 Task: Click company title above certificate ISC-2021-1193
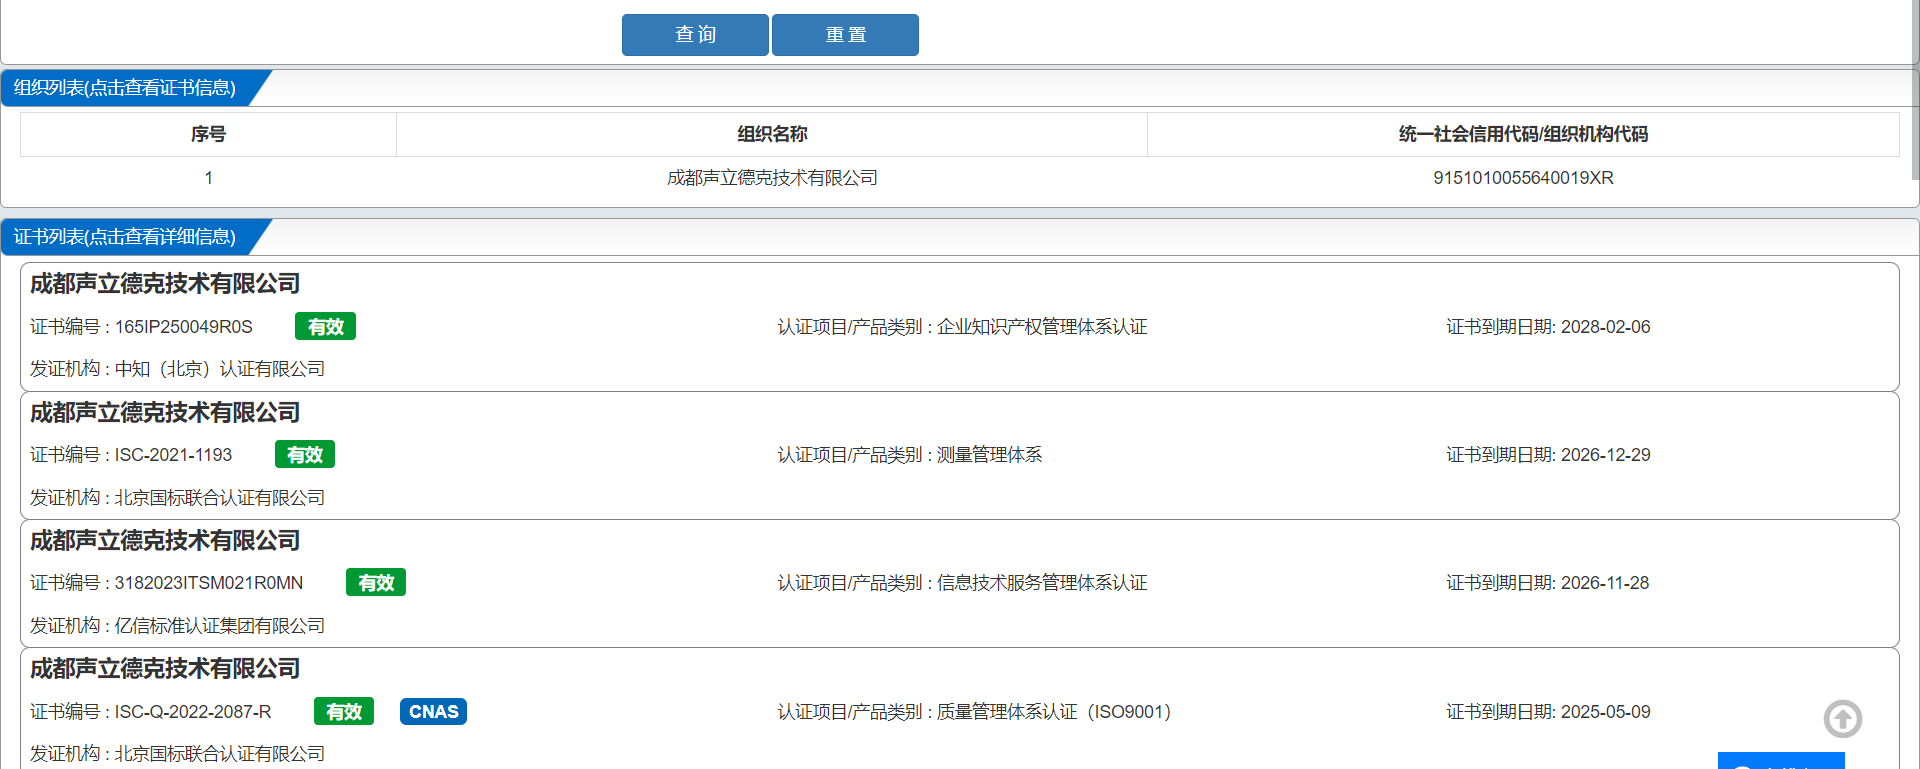pos(165,413)
